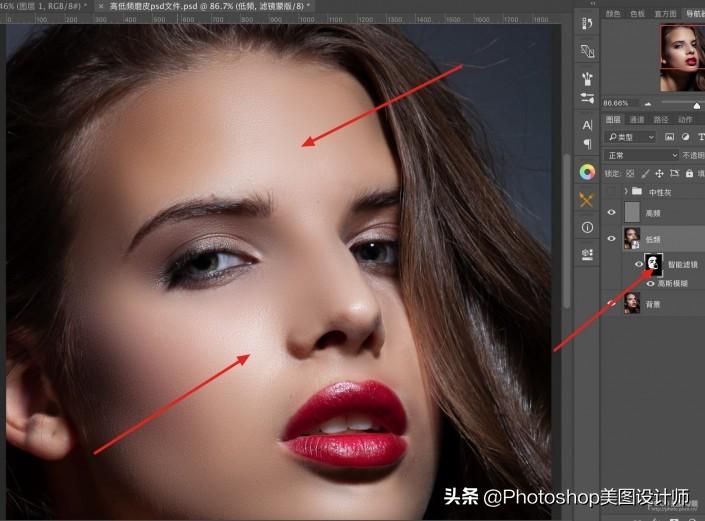Hide the 高频 layer
The image size is (705, 521).
pyautogui.click(x=612, y=212)
